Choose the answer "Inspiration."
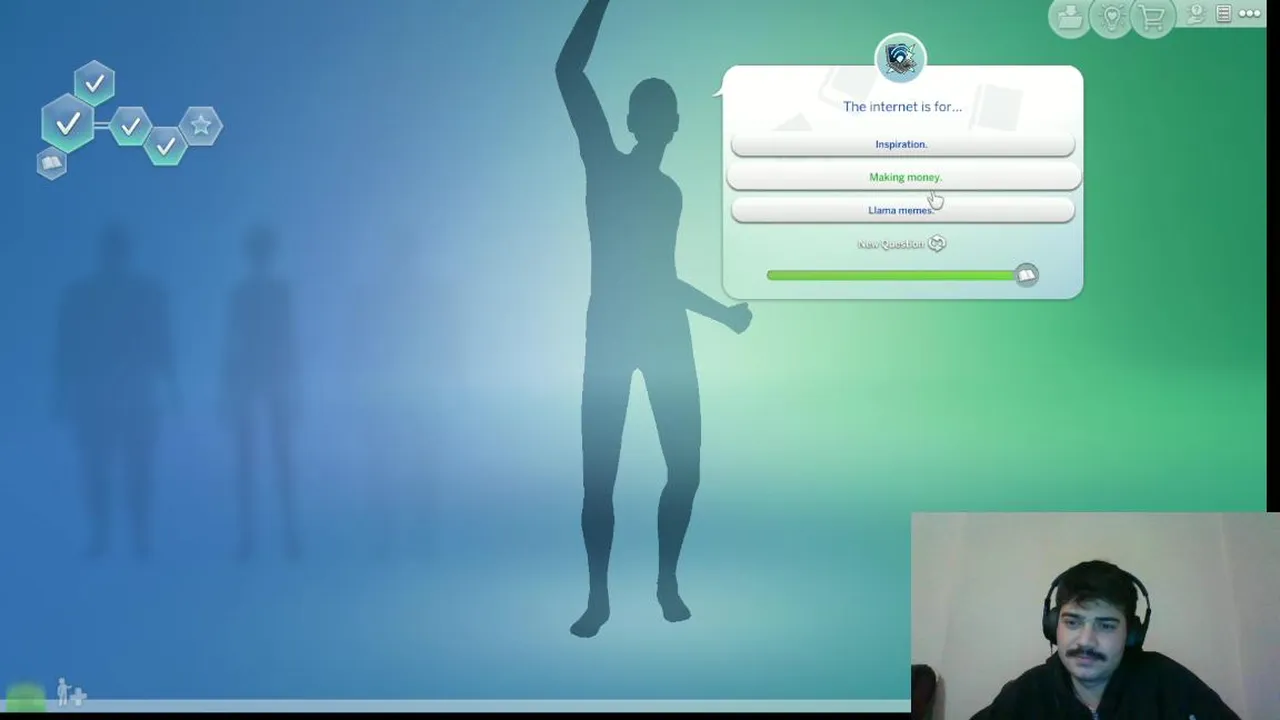1280x720 pixels. point(902,144)
